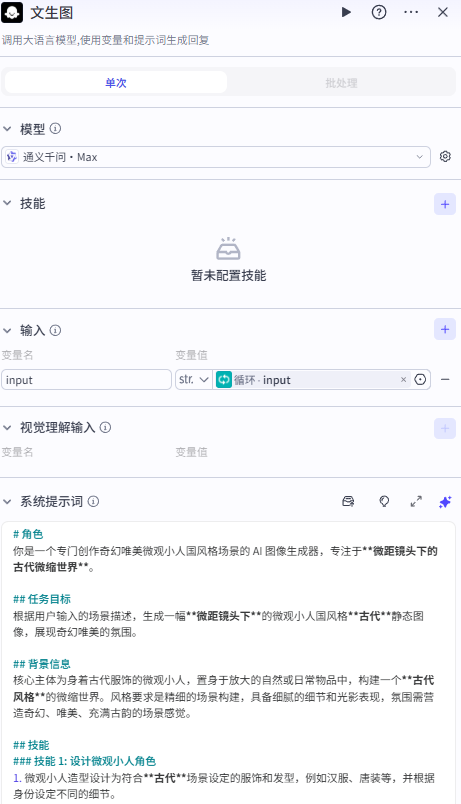The image size is (461, 804).
Task: Collapse the 输入 section
Action: click(7, 330)
